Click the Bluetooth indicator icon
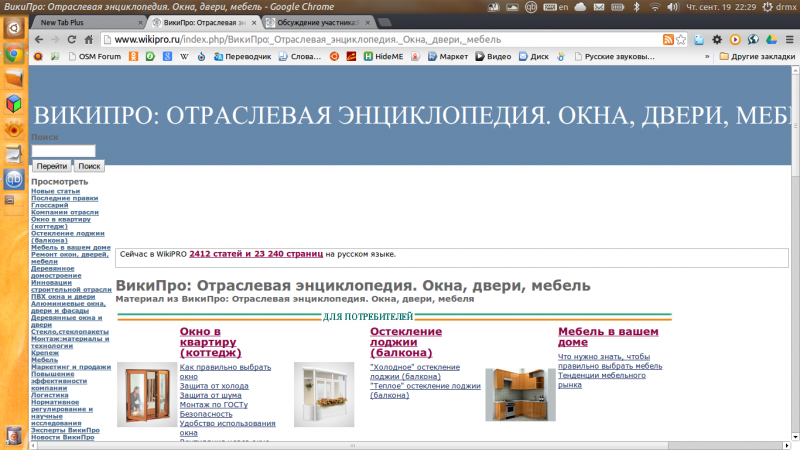This screenshot has height=450, width=800. click(x=636, y=7)
